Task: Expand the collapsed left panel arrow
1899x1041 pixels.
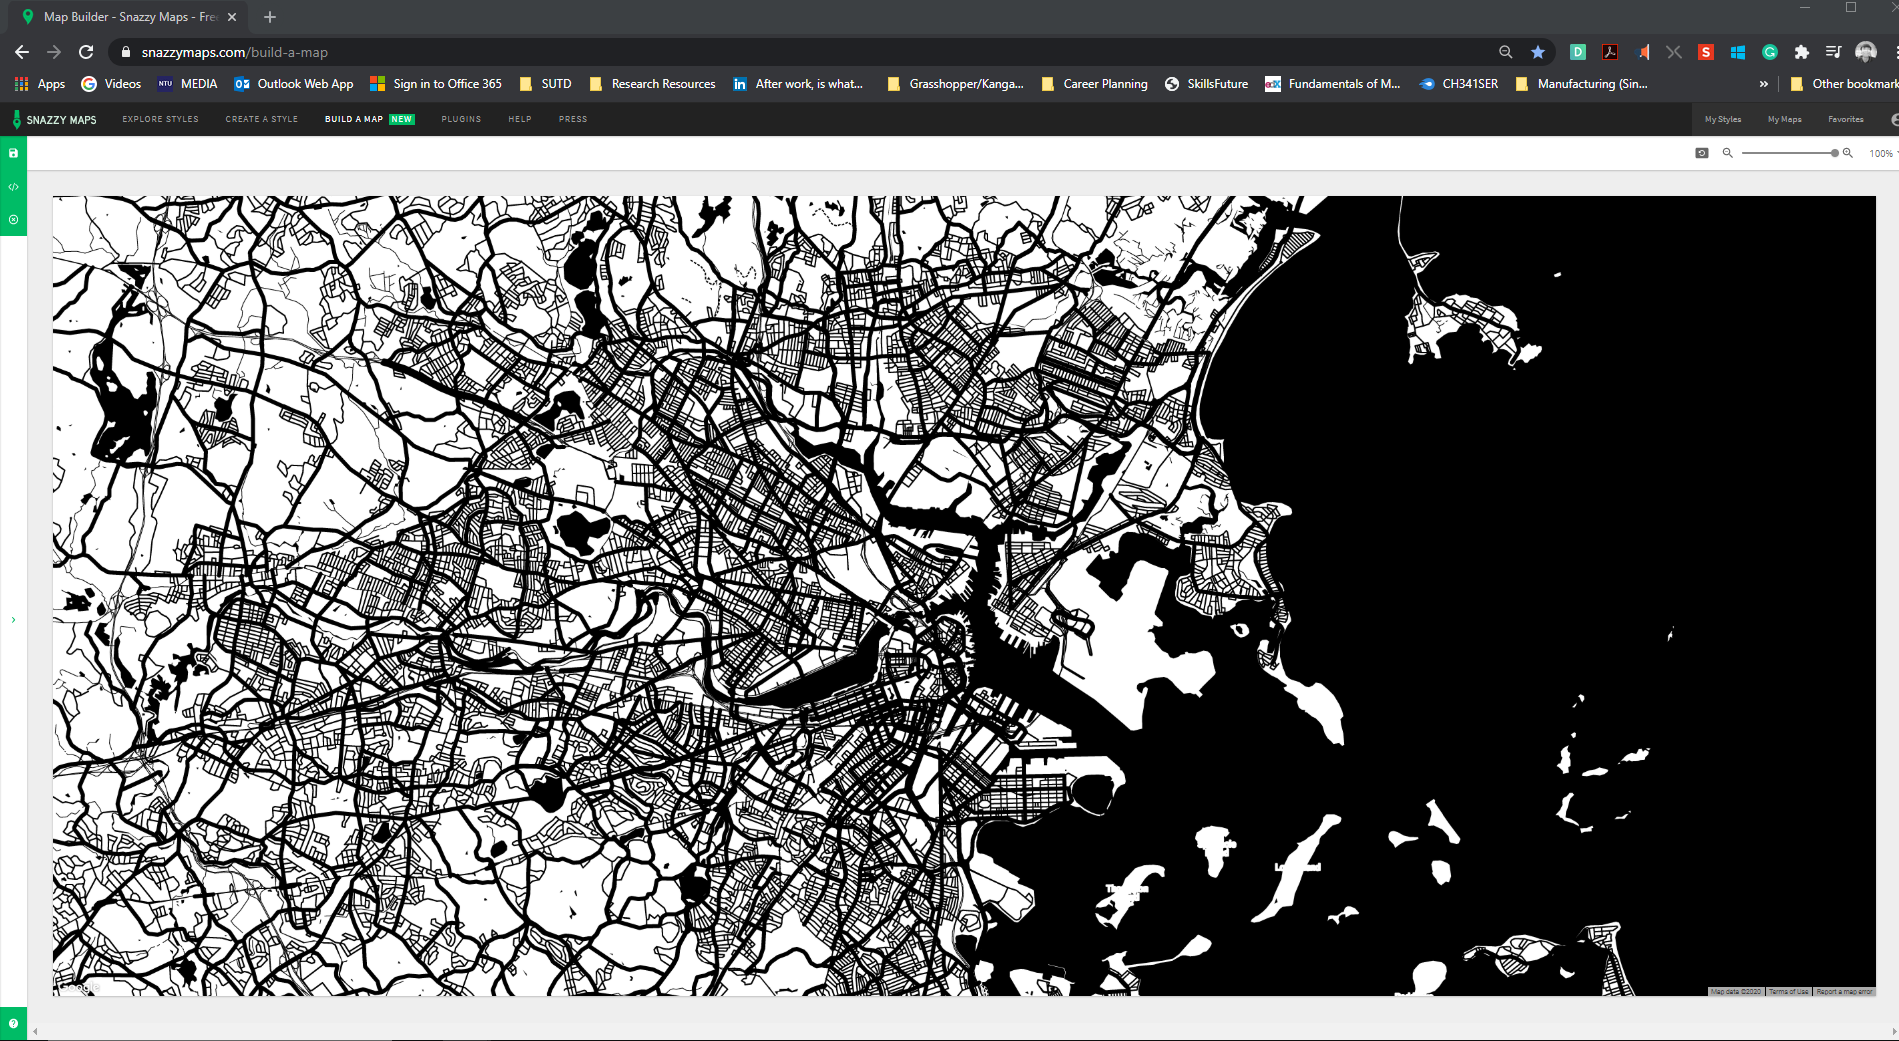Action: pos(13,619)
